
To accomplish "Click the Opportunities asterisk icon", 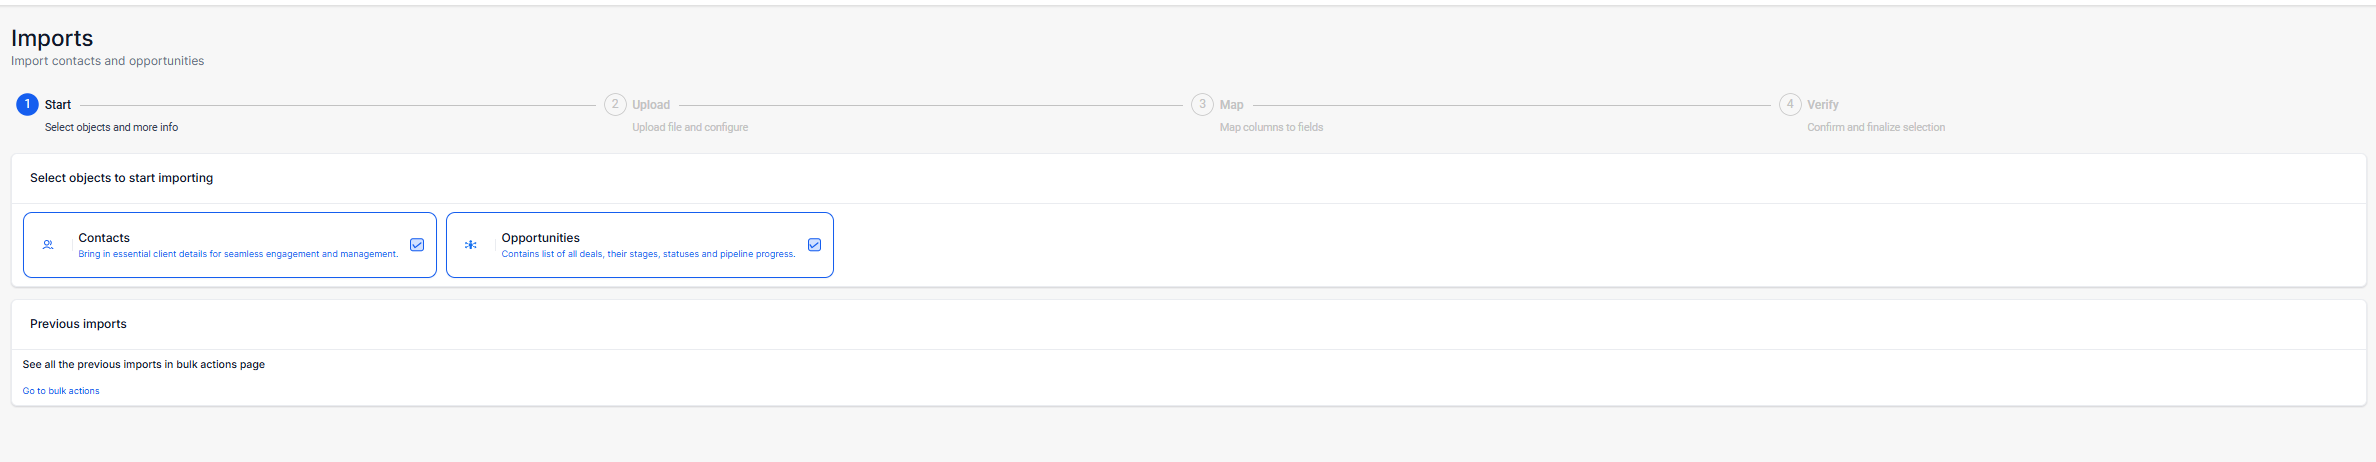I will pyautogui.click(x=471, y=245).
